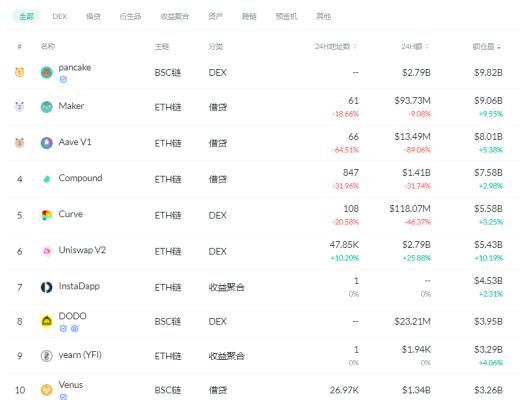The width and height of the screenshot is (520, 400).
Task: Switch to the 资产 category tab
Action: tap(215, 16)
